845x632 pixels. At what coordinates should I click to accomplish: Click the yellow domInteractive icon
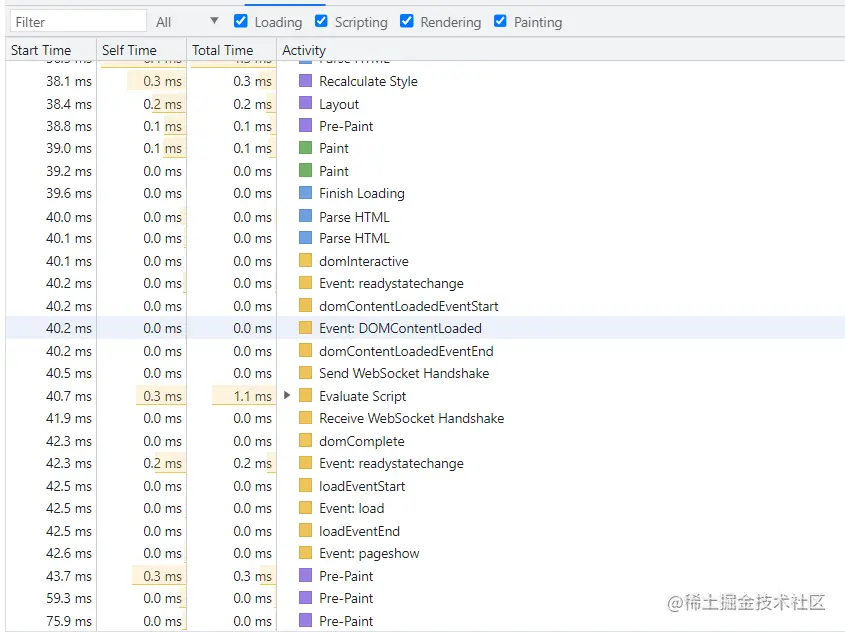[x=306, y=261]
